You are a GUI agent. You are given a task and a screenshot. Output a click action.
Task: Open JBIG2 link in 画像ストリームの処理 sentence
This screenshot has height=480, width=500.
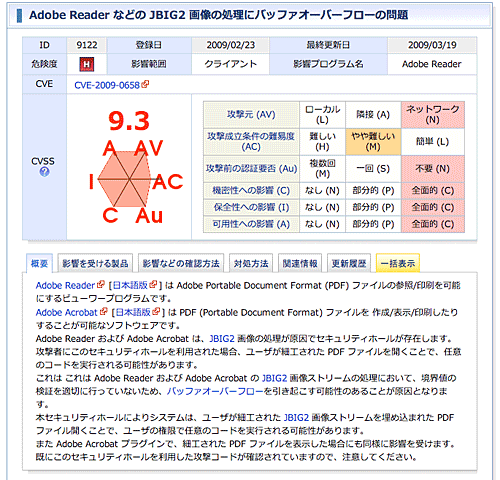pos(274,378)
